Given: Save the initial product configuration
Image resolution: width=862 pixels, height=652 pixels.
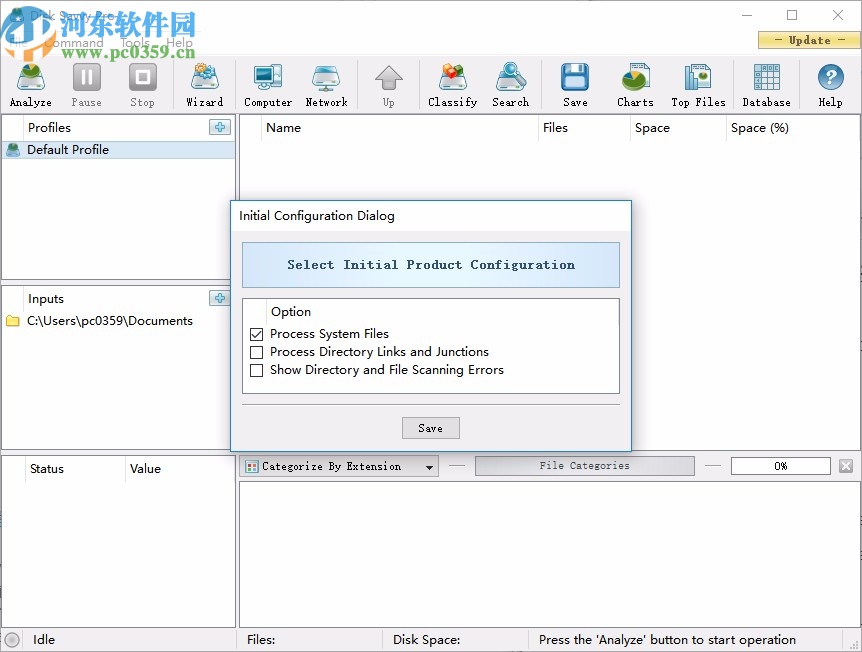Looking at the screenshot, I should coord(430,427).
